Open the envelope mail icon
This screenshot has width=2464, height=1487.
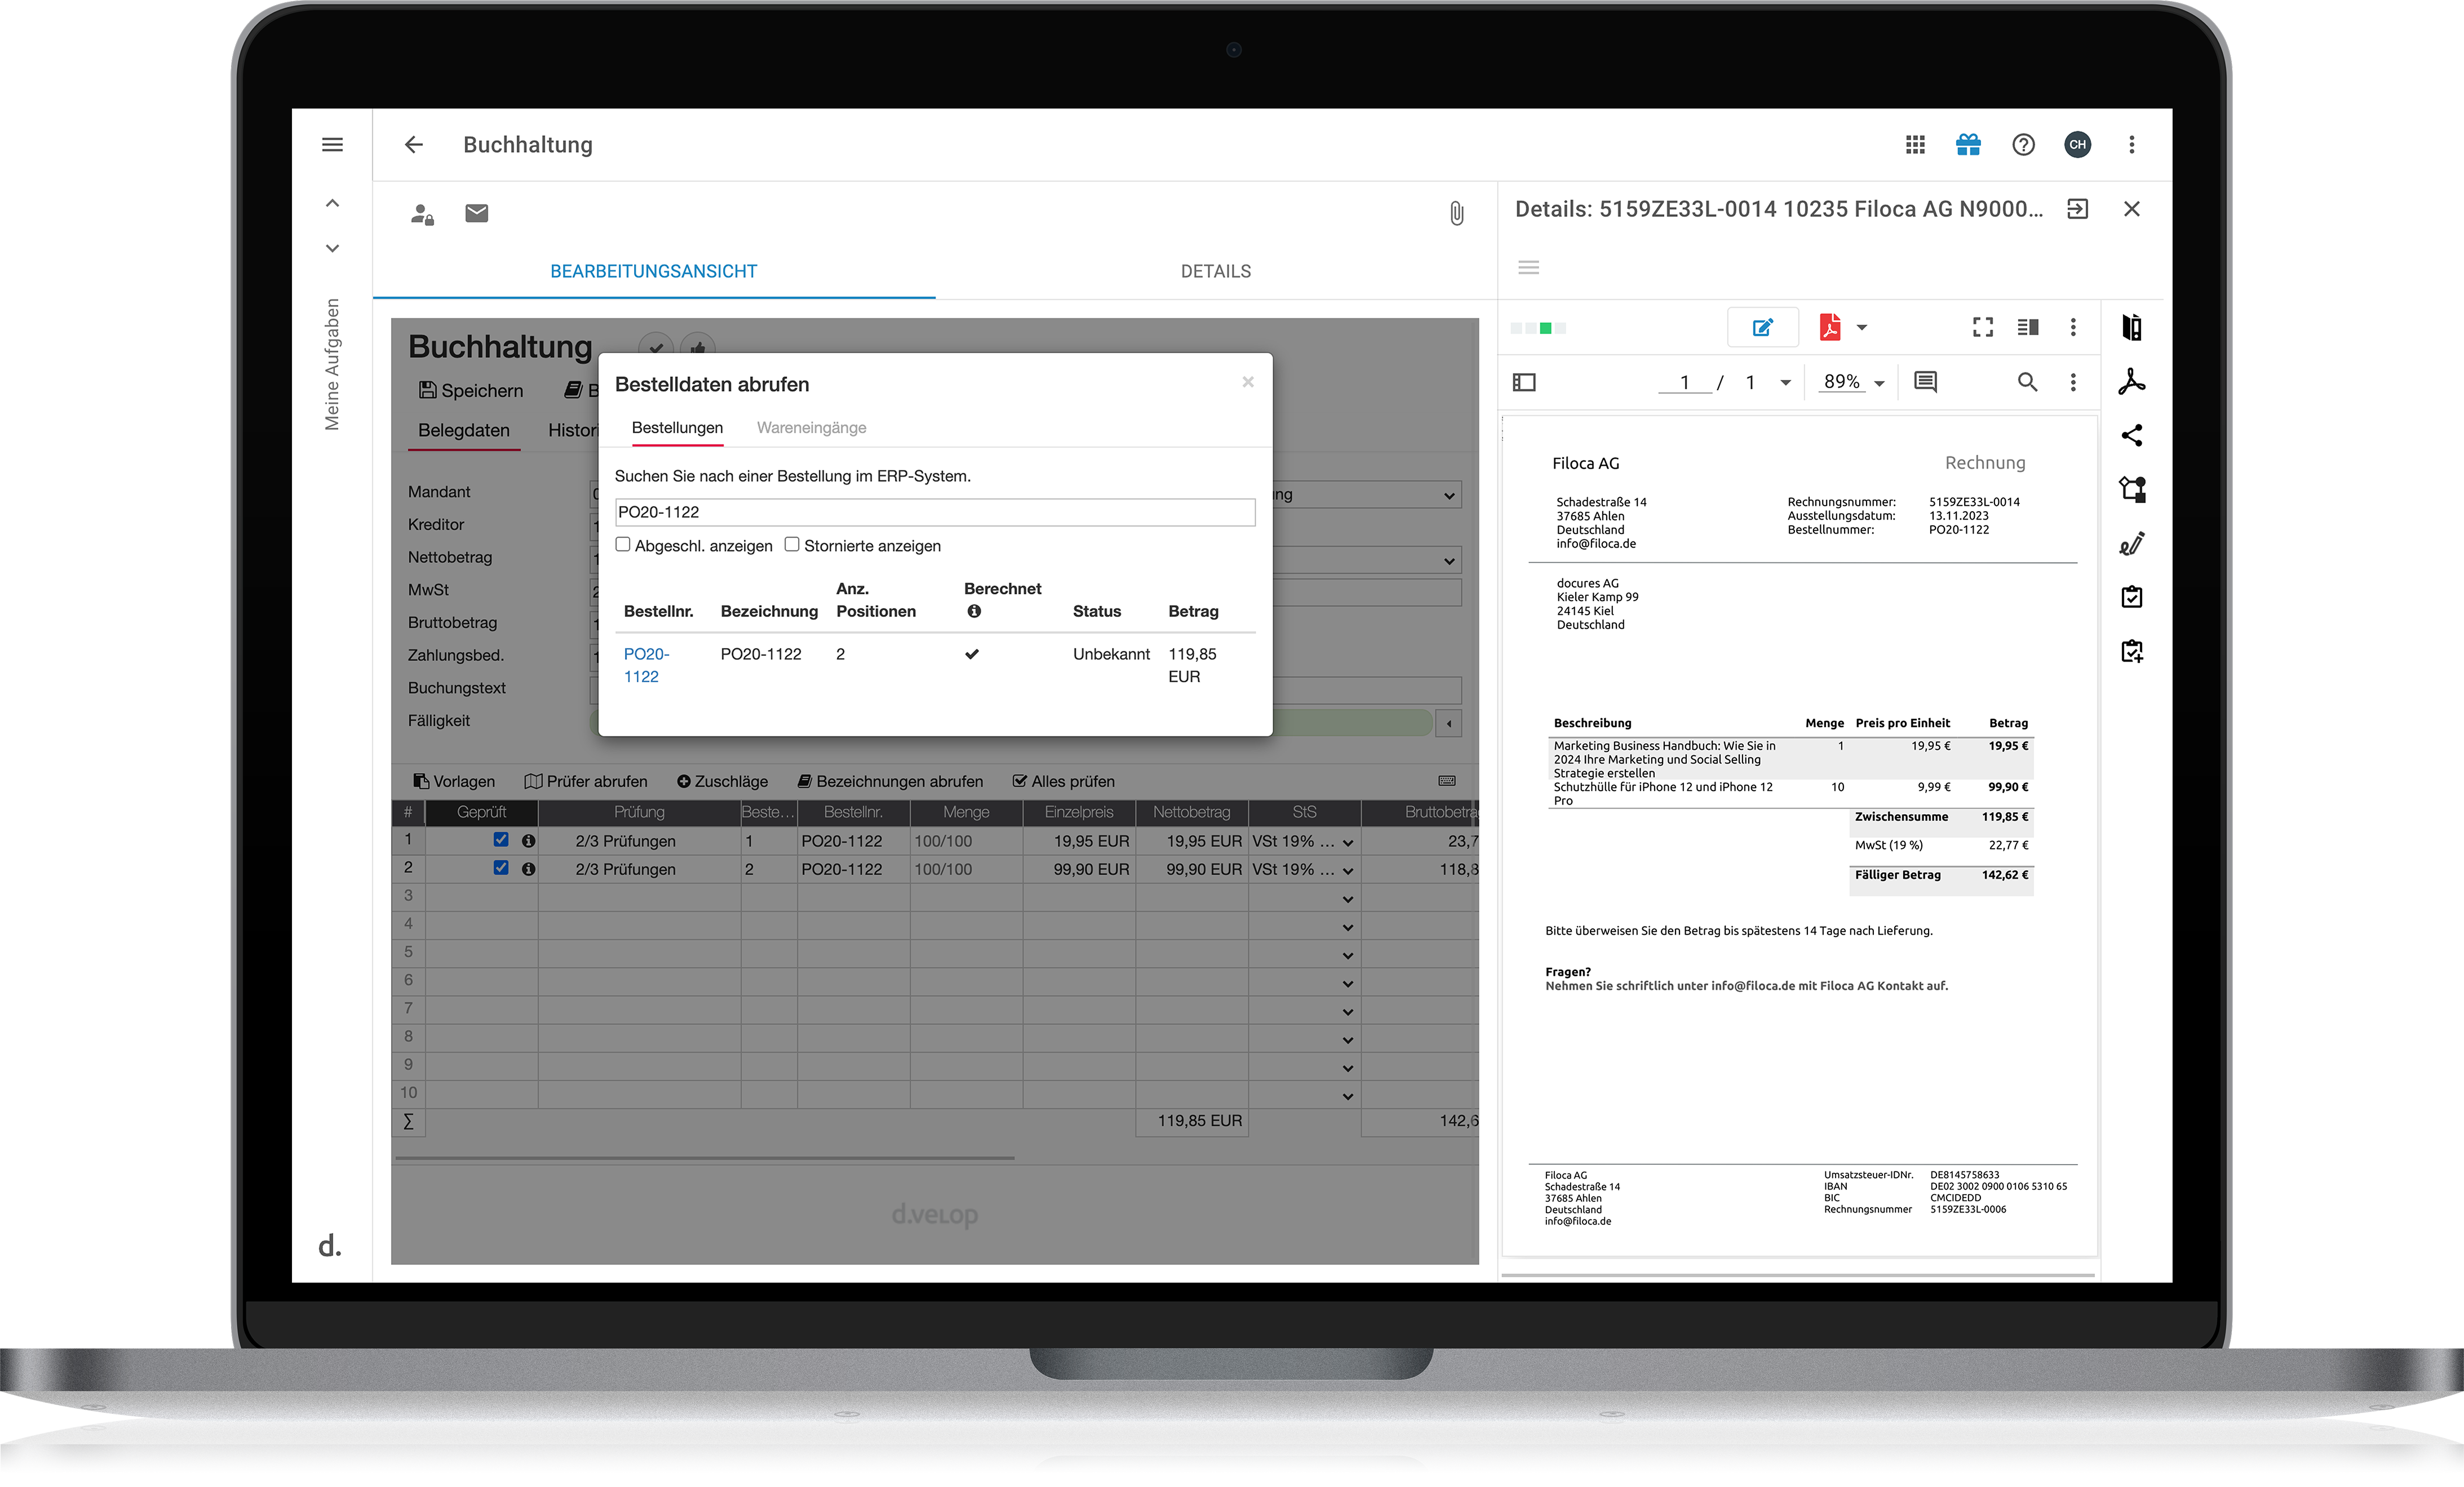477,213
